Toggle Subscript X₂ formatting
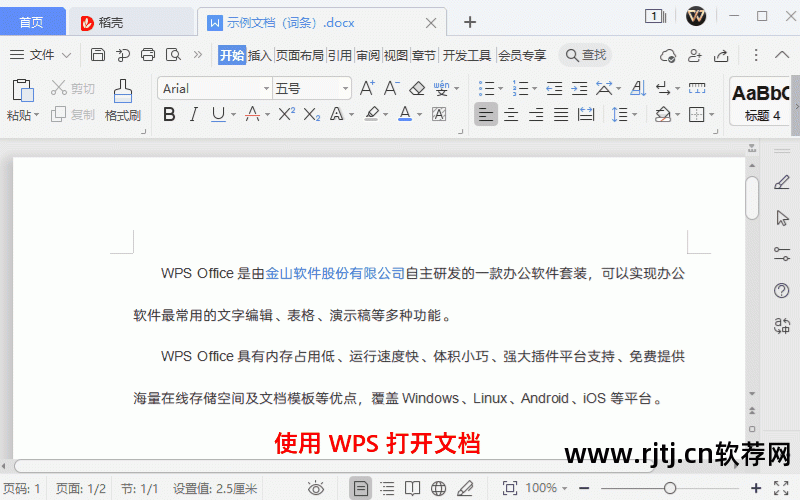Viewport: 800px width, 500px height. 311,114
